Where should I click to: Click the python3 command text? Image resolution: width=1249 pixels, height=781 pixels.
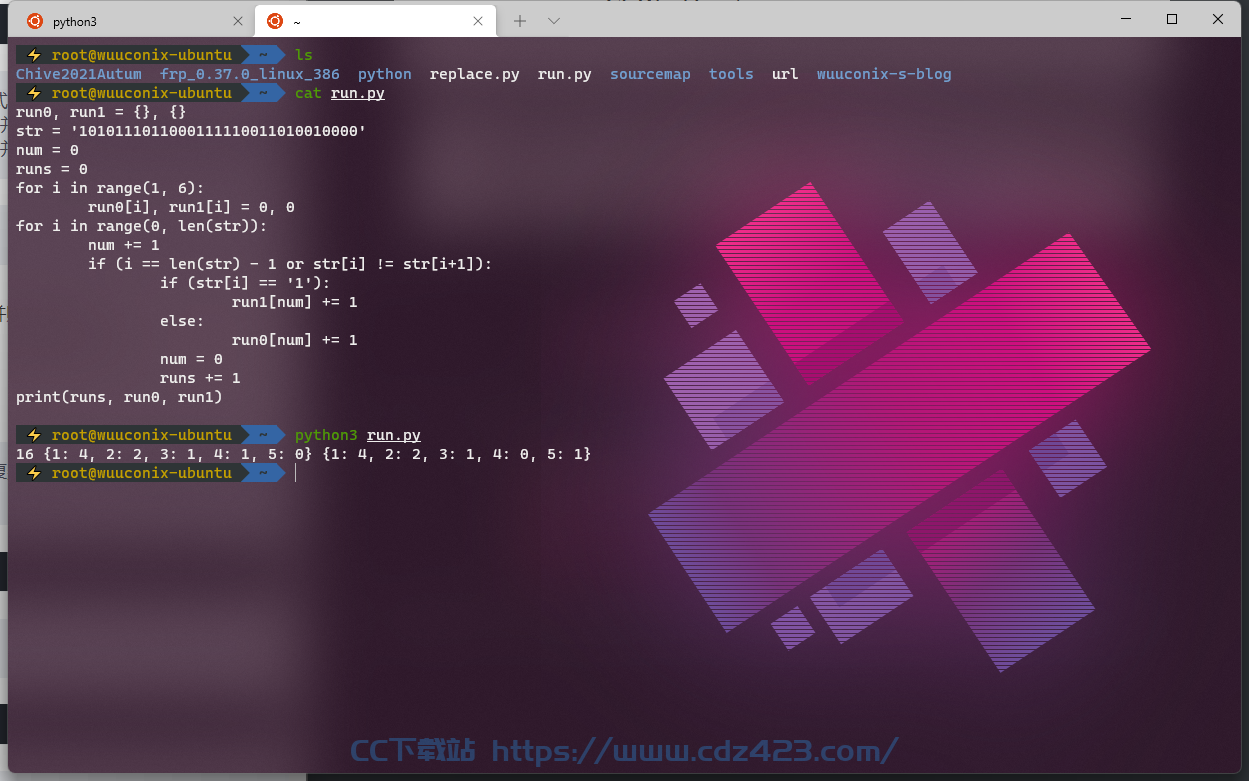pos(326,435)
